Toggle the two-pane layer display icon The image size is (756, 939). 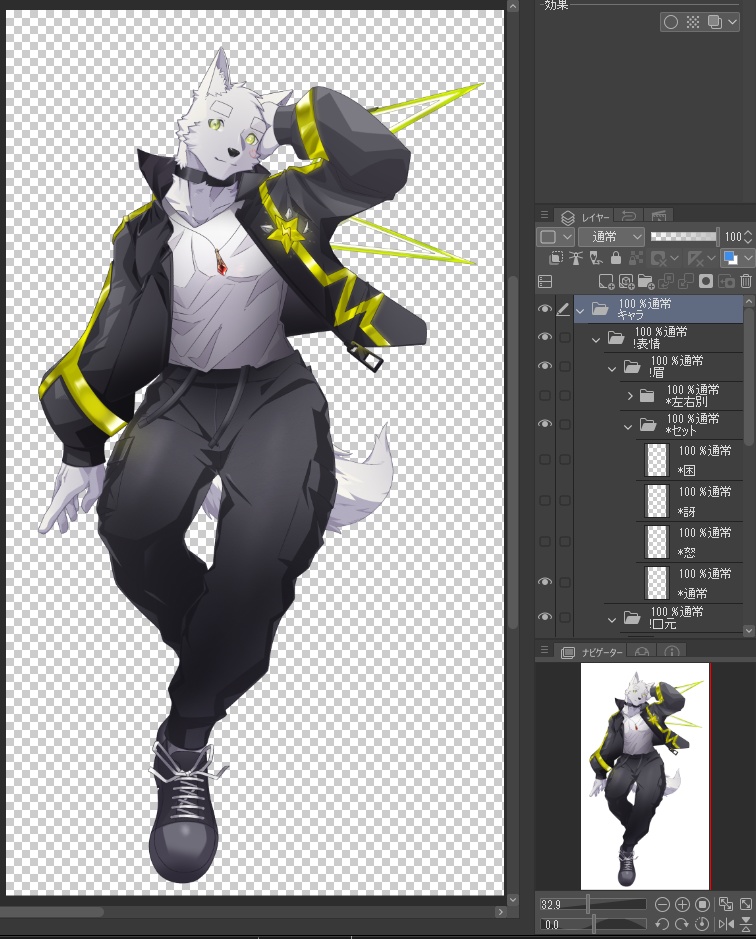pos(545,281)
